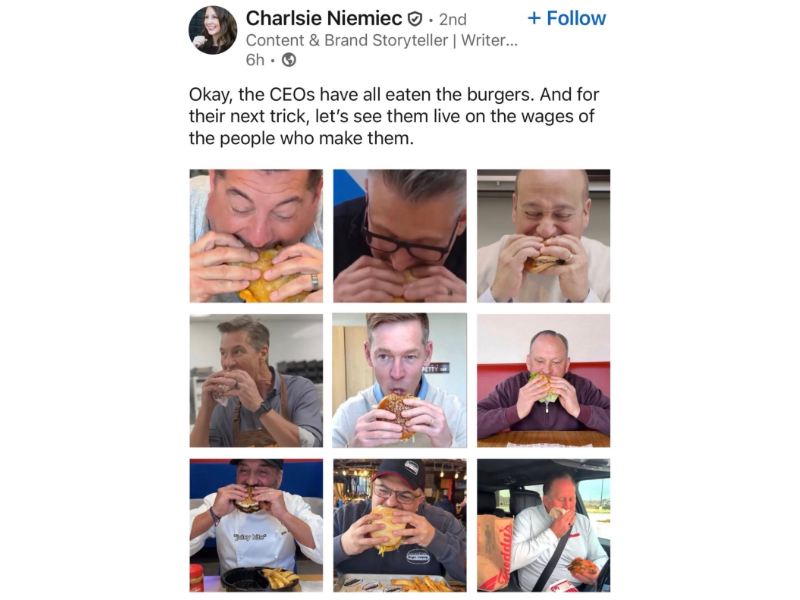Click the Freddy's bag in car photo

coord(494,554)
